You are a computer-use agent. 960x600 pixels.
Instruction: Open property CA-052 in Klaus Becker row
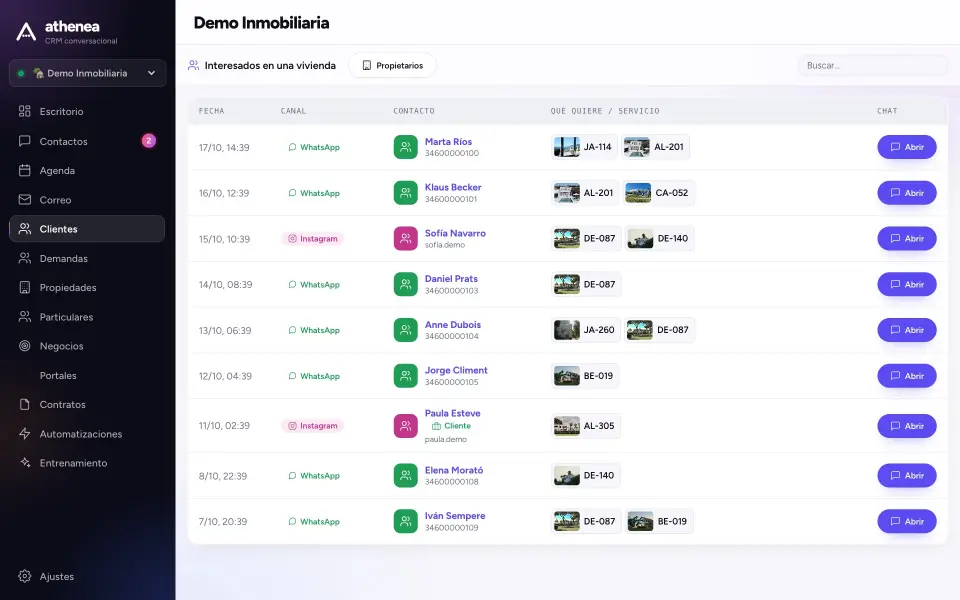coord(659,193)
